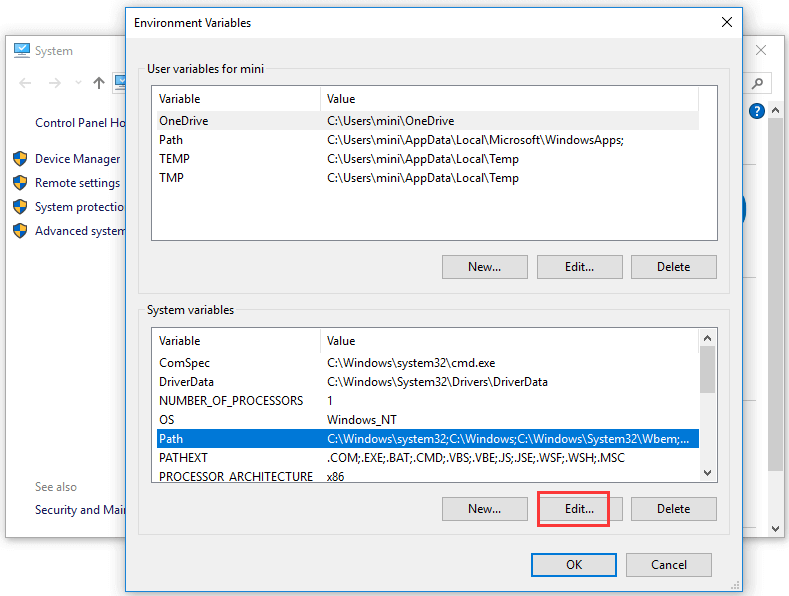Select the user Path variable row
789x596 pixels.
click(428, 140)
